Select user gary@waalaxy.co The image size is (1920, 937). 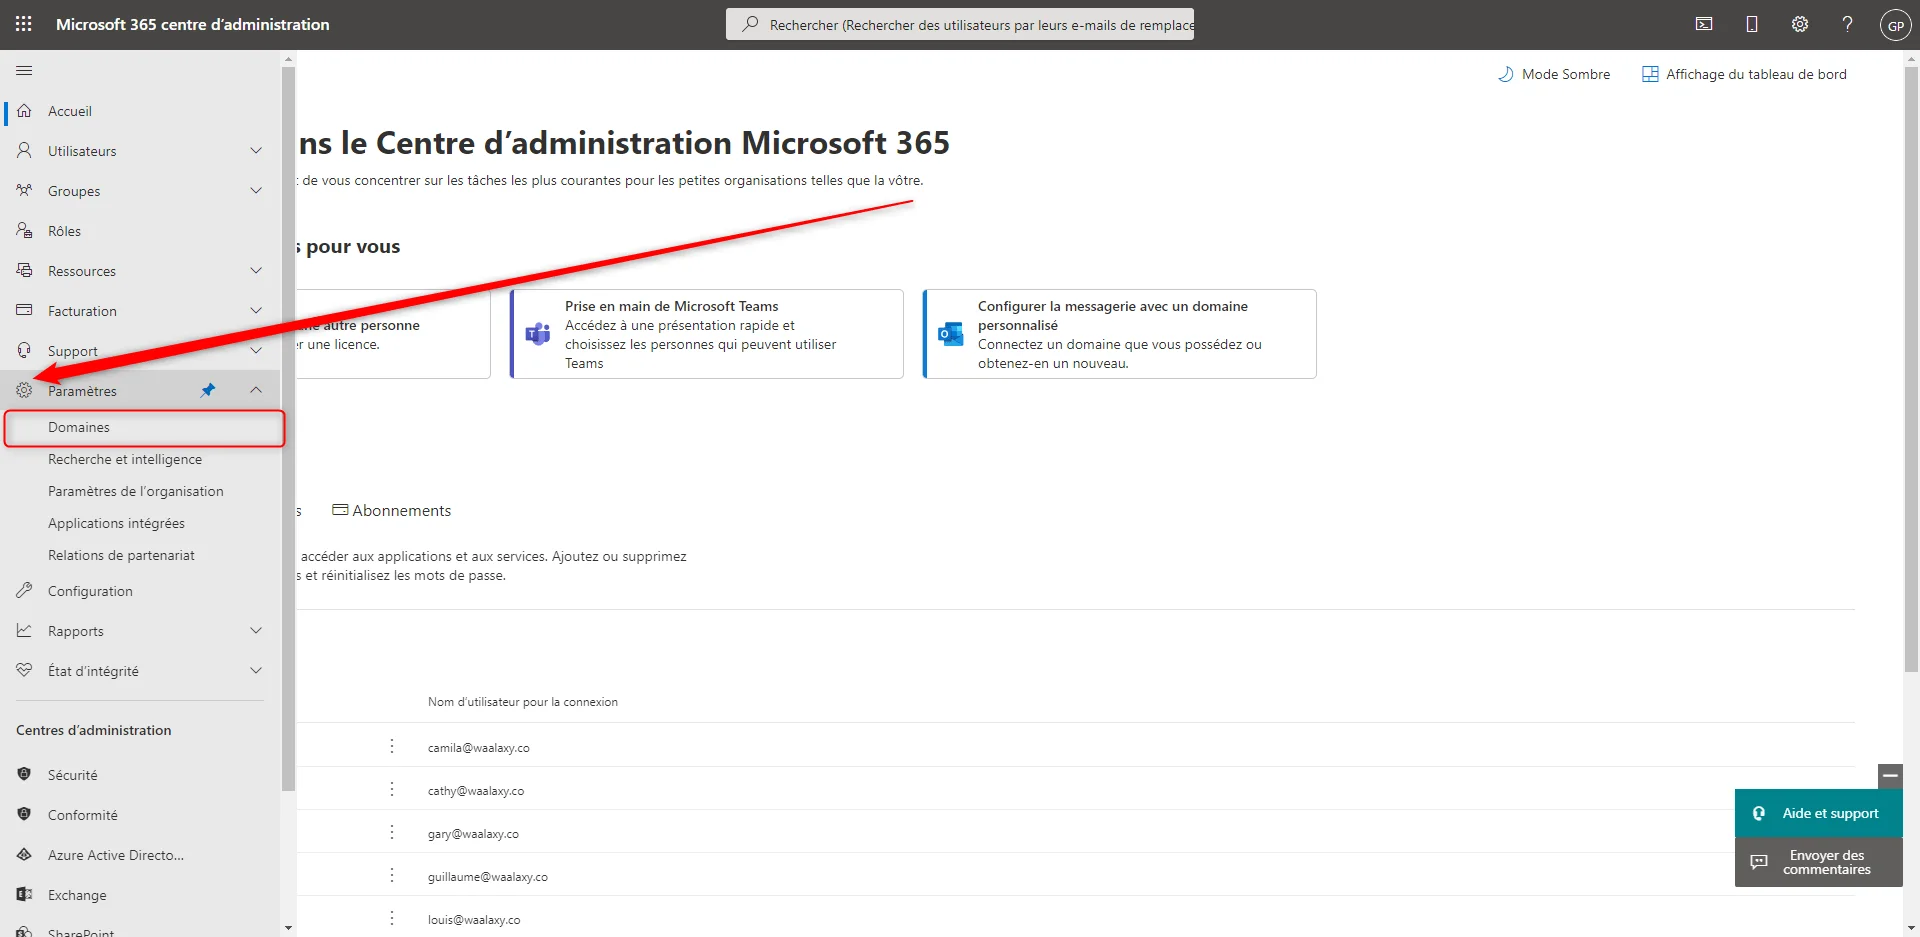click(x=473, y=834)
